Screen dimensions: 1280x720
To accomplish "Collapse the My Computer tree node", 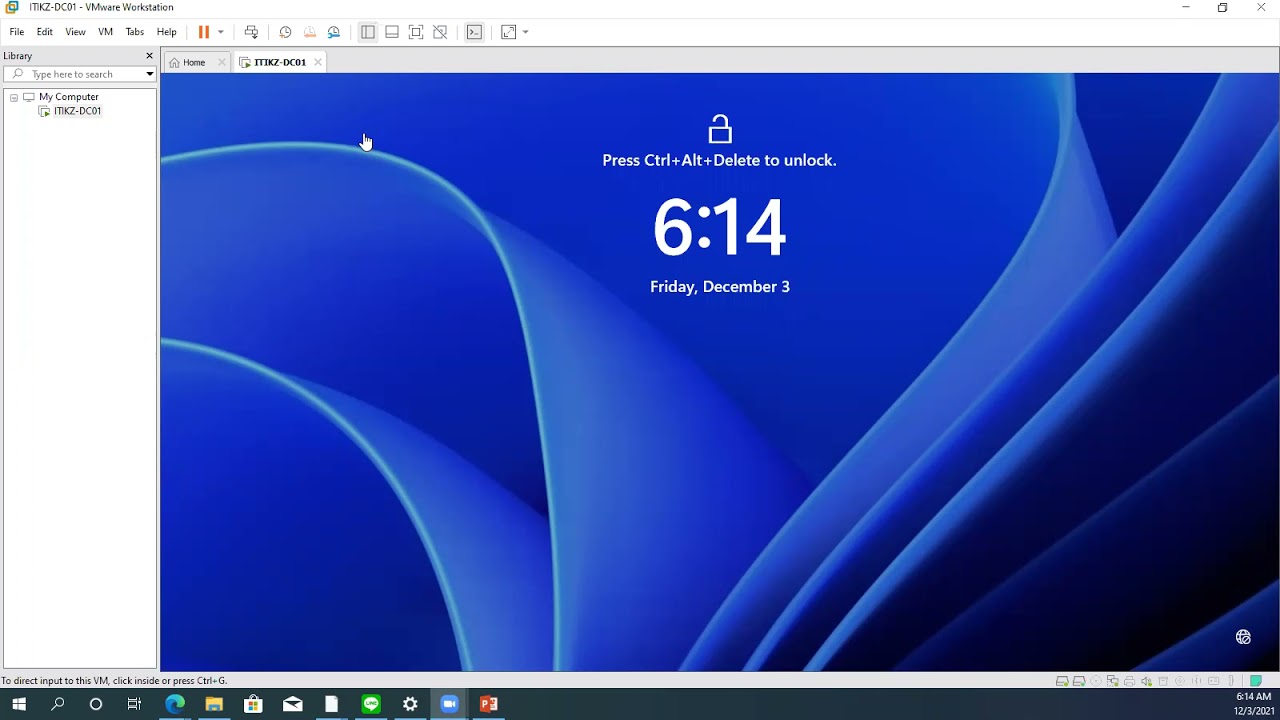I will [x=14, y=97].
